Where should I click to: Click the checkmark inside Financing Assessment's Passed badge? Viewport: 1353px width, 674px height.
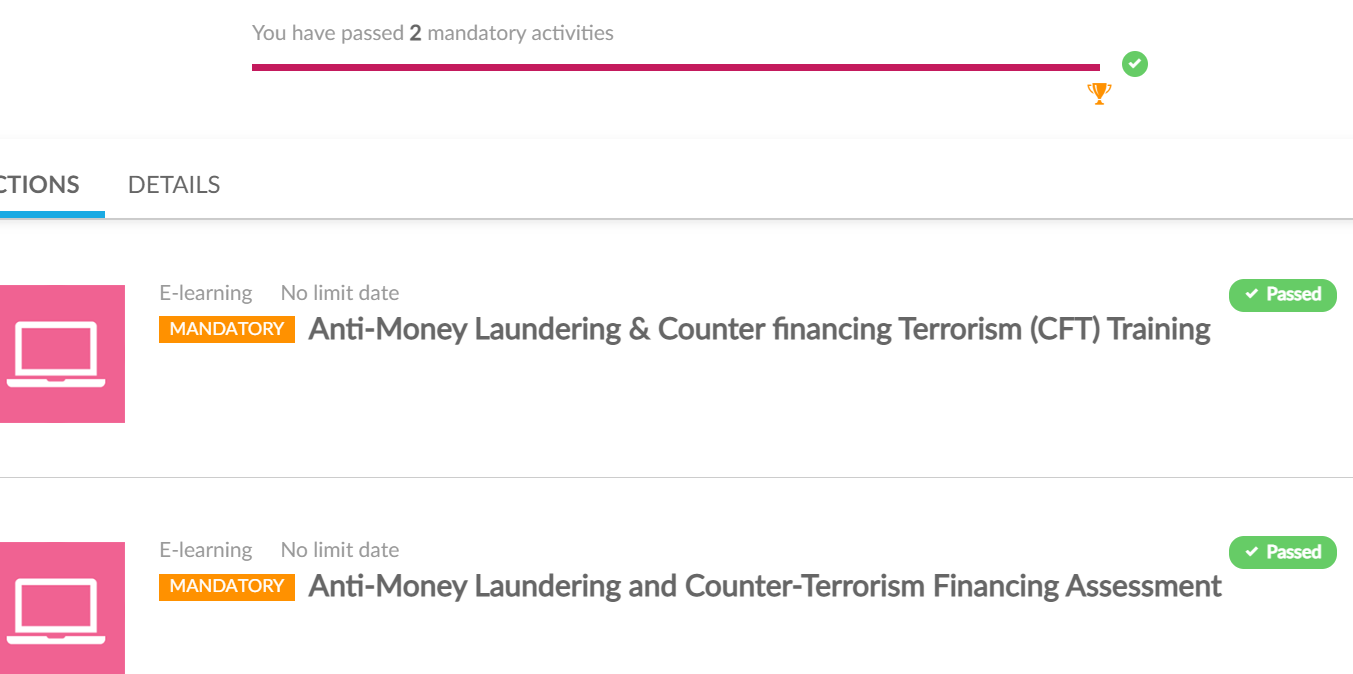point(1252,552)
